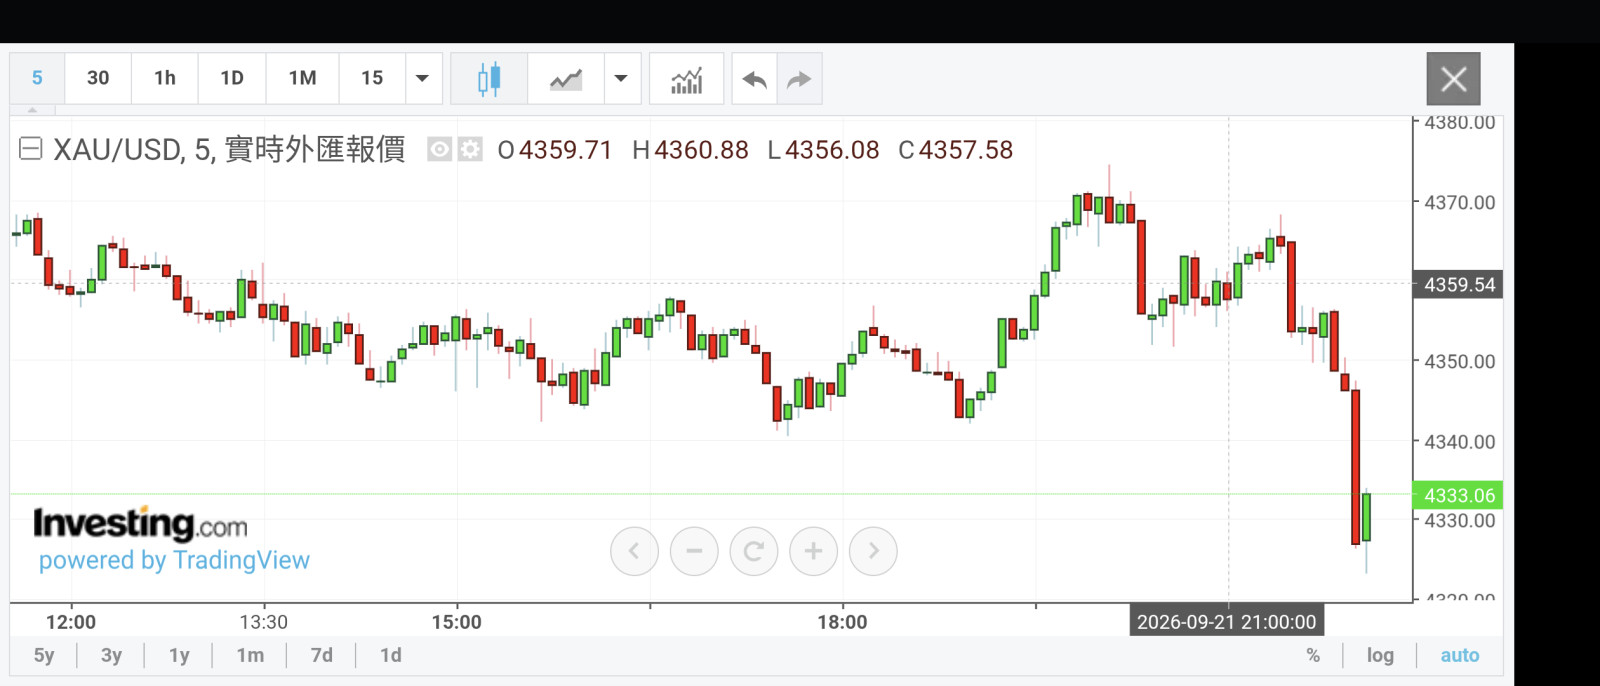Open series settings gear icon
1600x686 pixels.
point(470,150)
